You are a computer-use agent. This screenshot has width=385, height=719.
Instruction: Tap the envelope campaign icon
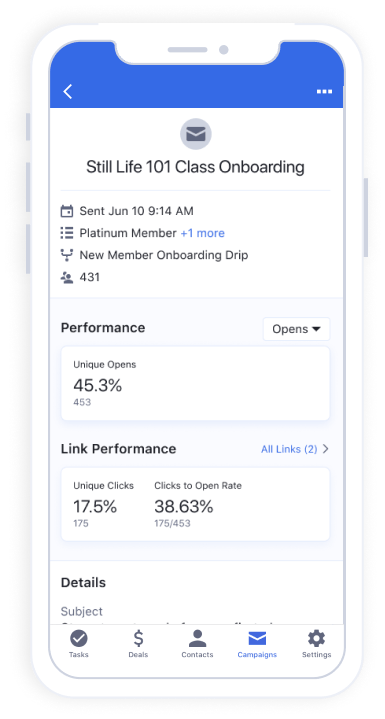tap(196, 134)
